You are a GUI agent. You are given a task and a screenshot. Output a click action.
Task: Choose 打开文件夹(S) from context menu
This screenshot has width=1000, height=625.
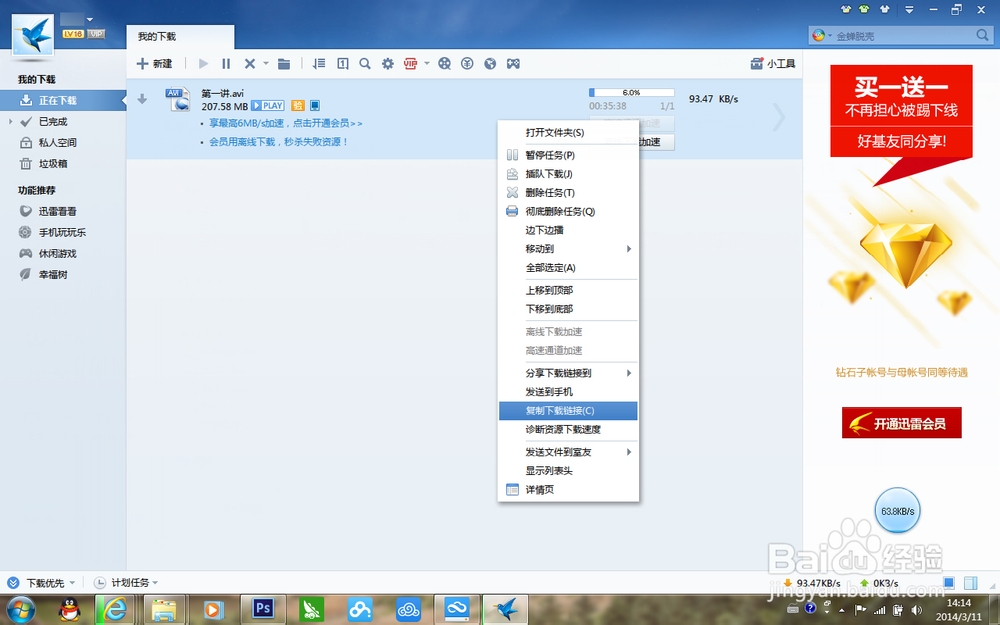[x=568, y=133]
